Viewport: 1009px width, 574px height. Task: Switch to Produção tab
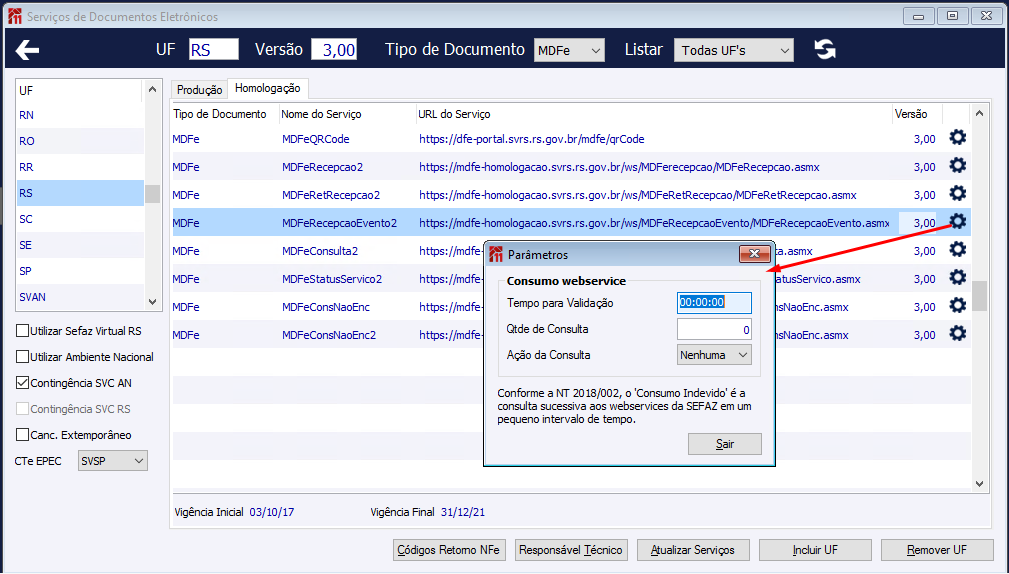pyautogui.click(x=199, y=90)
